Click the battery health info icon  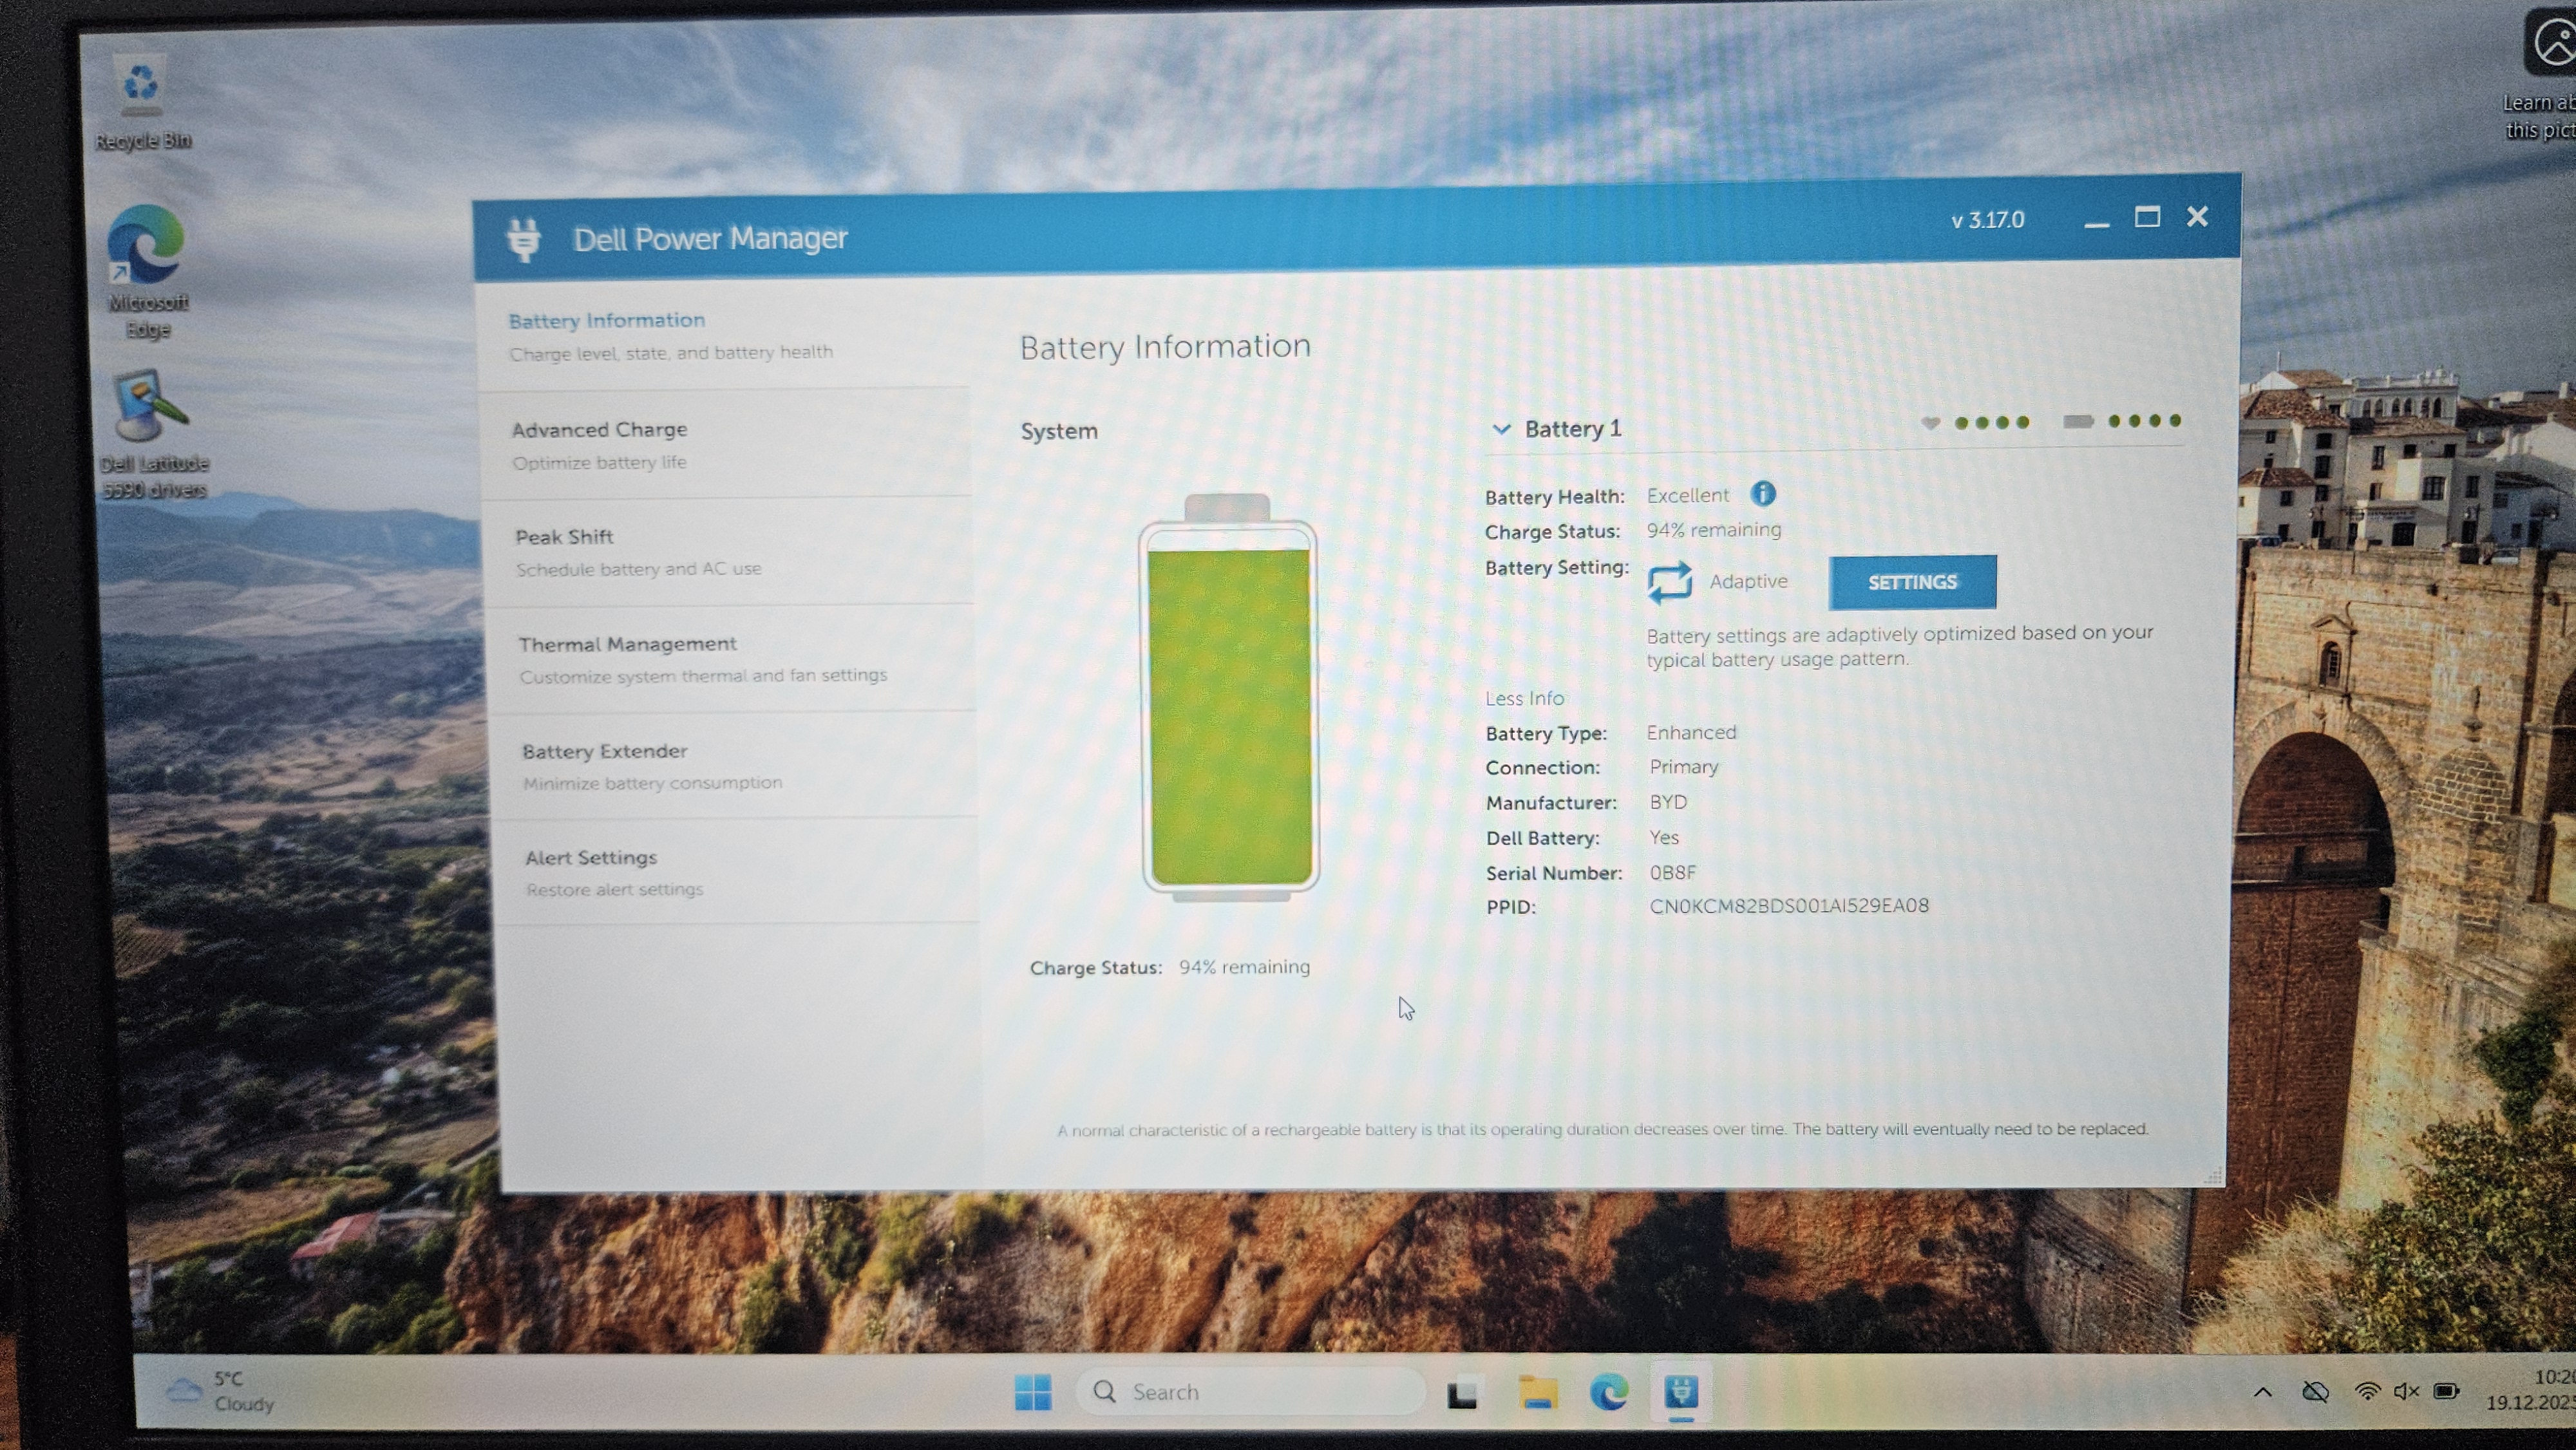pos(1763,494)
